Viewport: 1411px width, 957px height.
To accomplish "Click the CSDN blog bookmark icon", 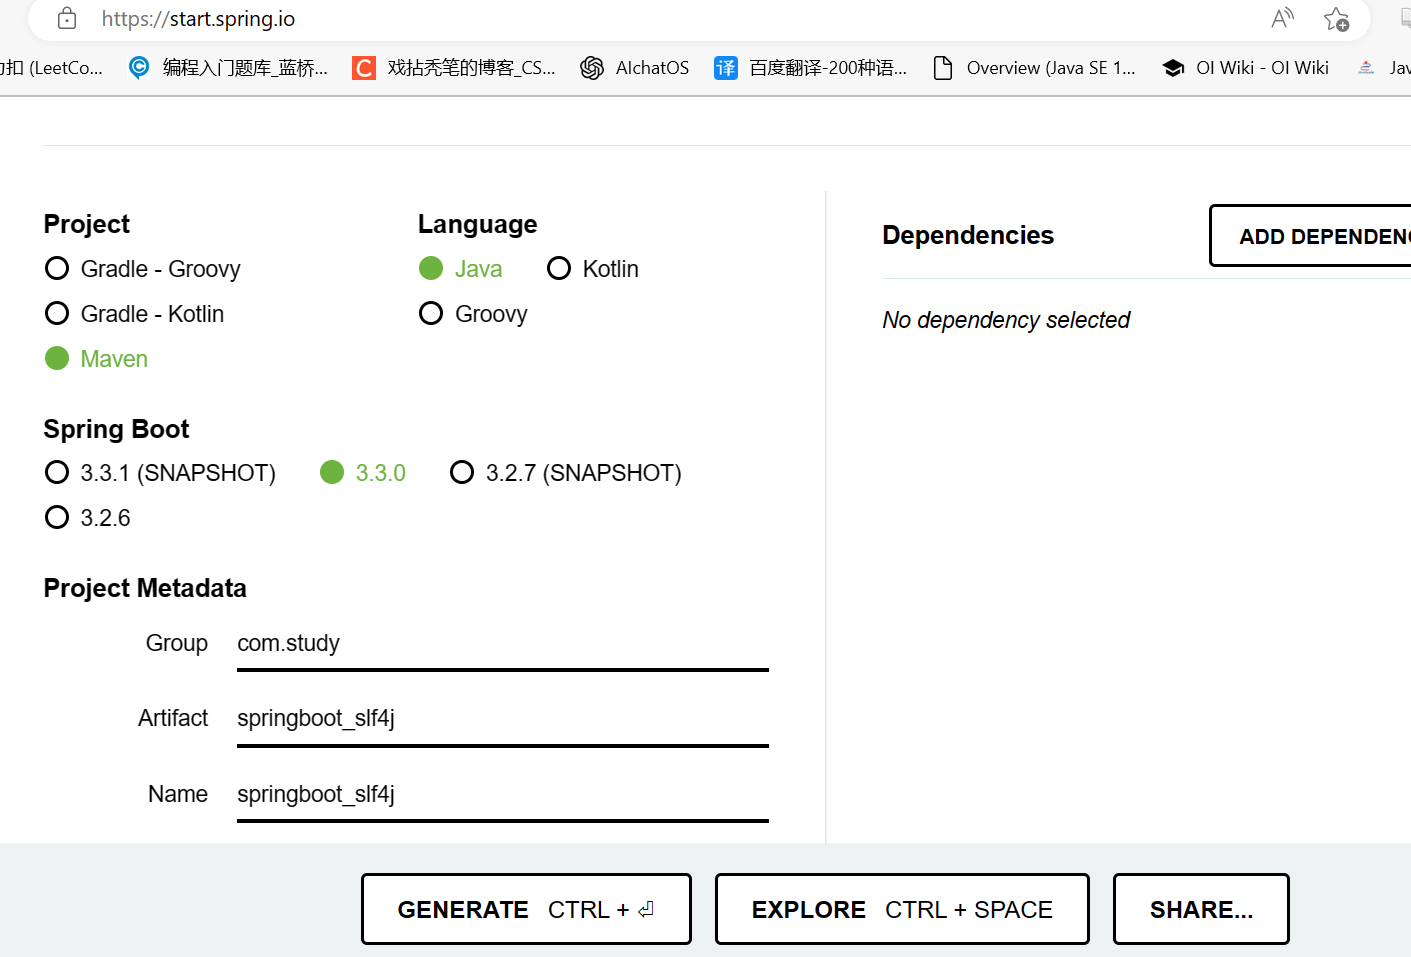I will tap(362, 67).
